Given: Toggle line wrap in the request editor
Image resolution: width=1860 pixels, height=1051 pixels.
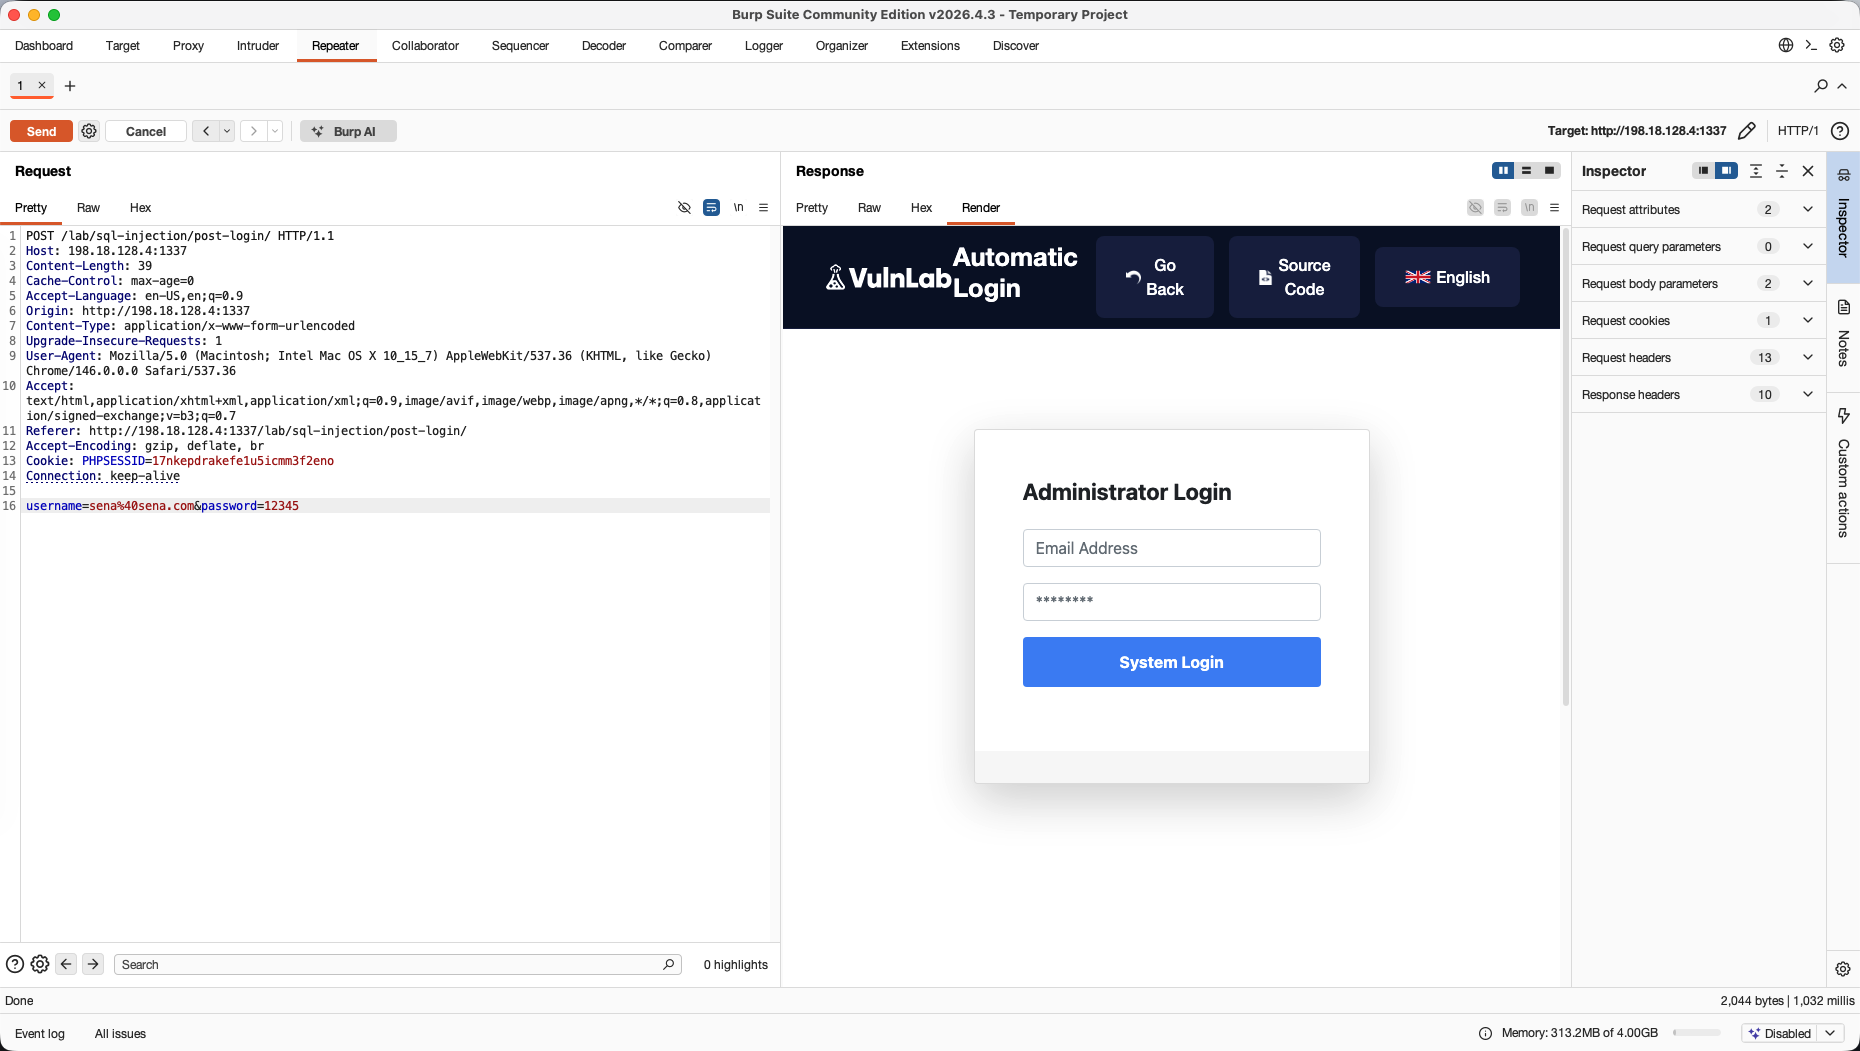Looking at the screenshot, I should (711, 208).
